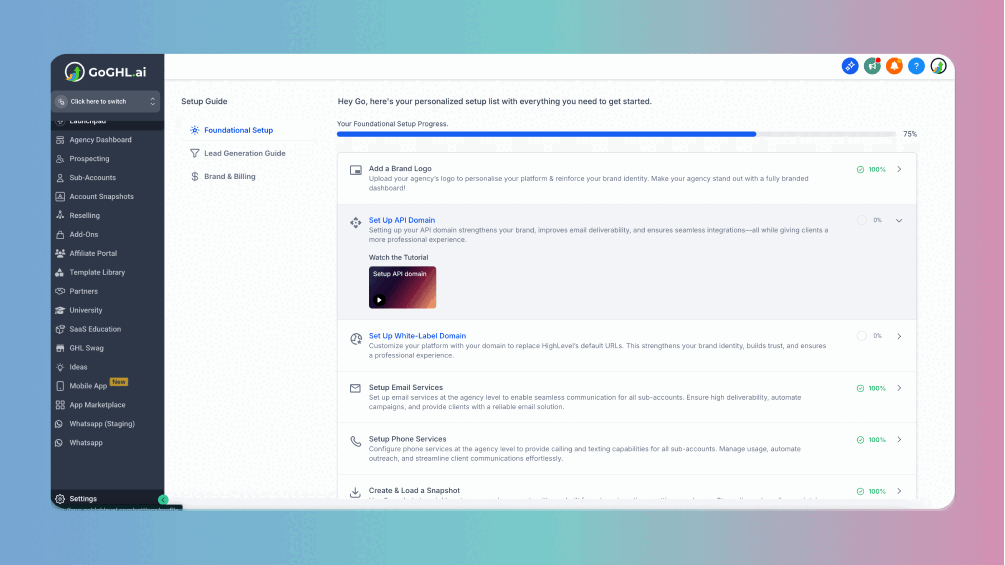The image size is (1005, 565).
Task: Open the 'Click here to switch' account dropdown
Action: (x=107, y=101)
